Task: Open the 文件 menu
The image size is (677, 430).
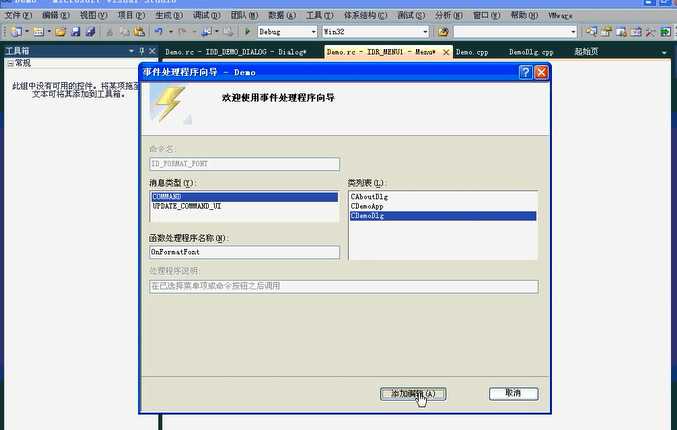Action: 18,15
